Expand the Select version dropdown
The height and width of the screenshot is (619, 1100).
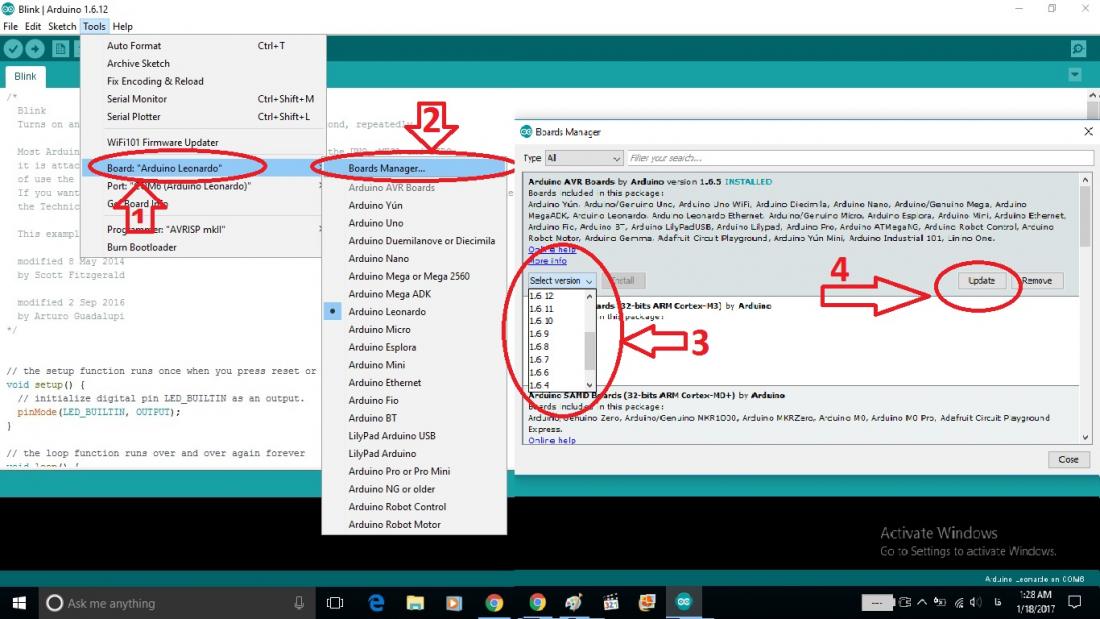561,281
